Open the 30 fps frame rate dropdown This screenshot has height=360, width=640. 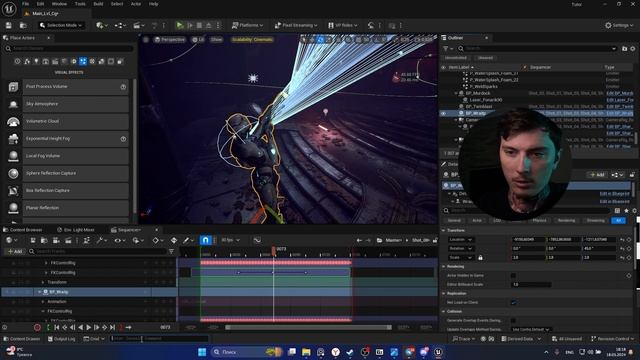click(231, 240)
